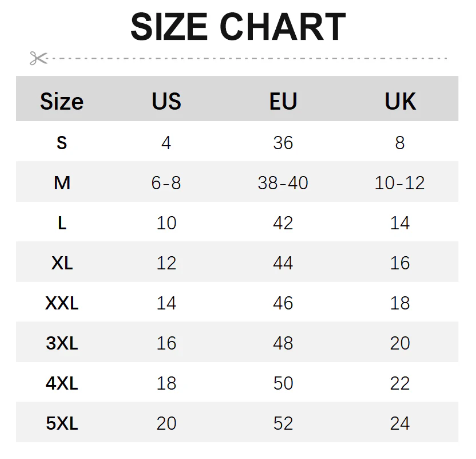Select the US column header
Image resolution: width=476 pixels, height=459 pixels.
coord(166,101)
